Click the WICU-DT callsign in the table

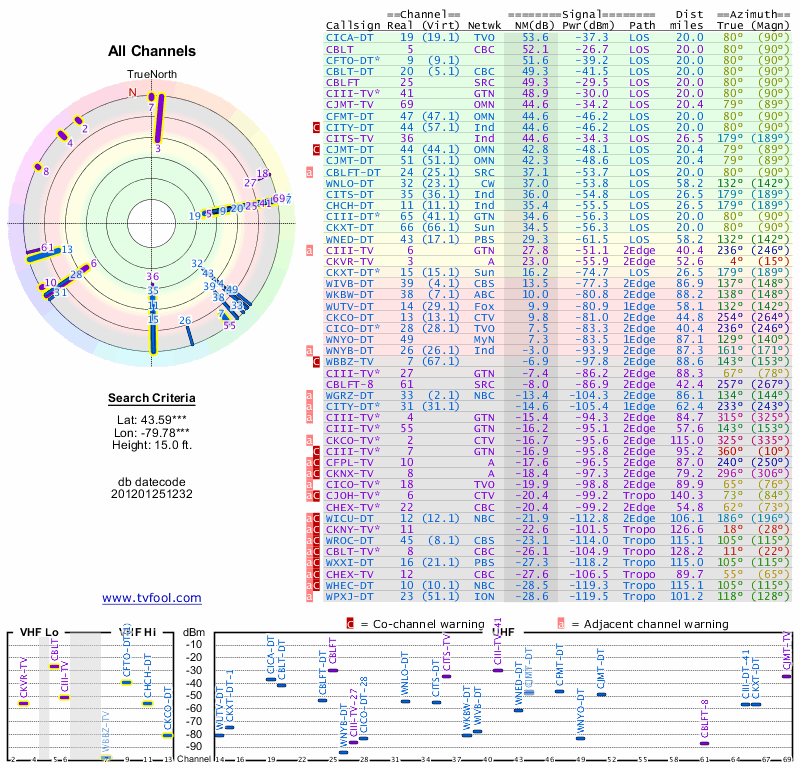coord(349,518)
